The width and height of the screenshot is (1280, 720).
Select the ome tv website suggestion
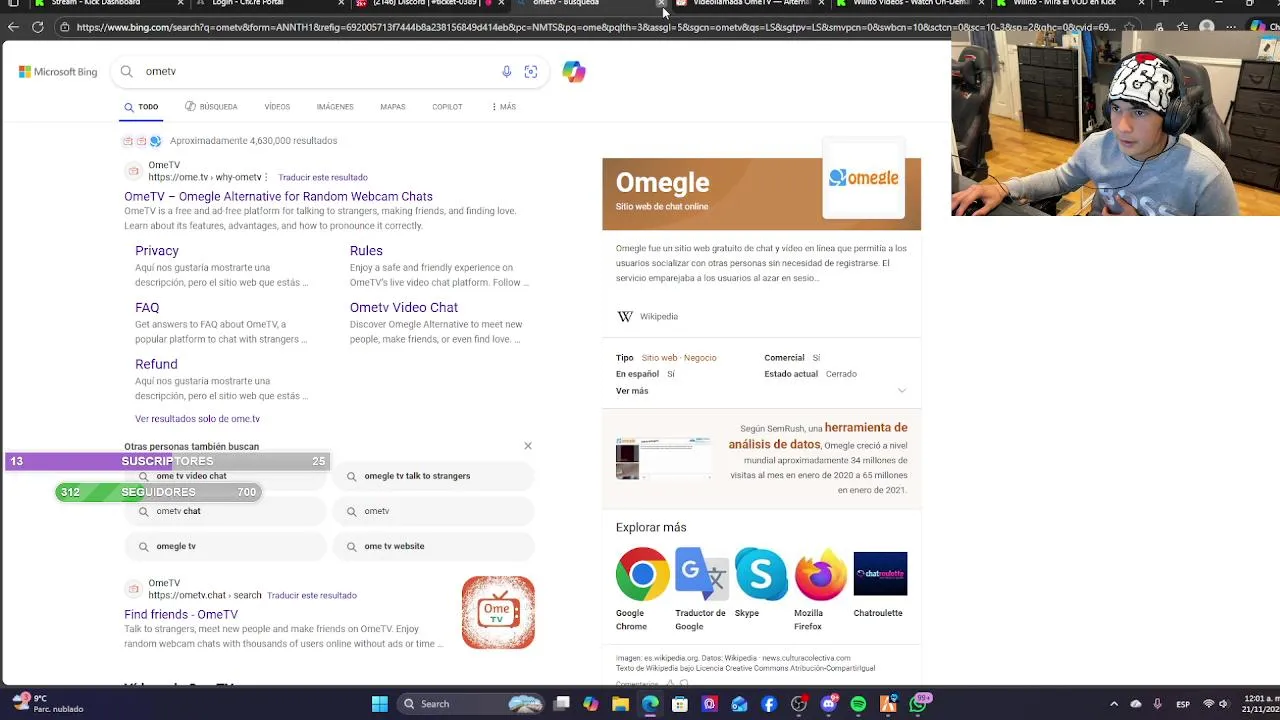coord(434,546)
